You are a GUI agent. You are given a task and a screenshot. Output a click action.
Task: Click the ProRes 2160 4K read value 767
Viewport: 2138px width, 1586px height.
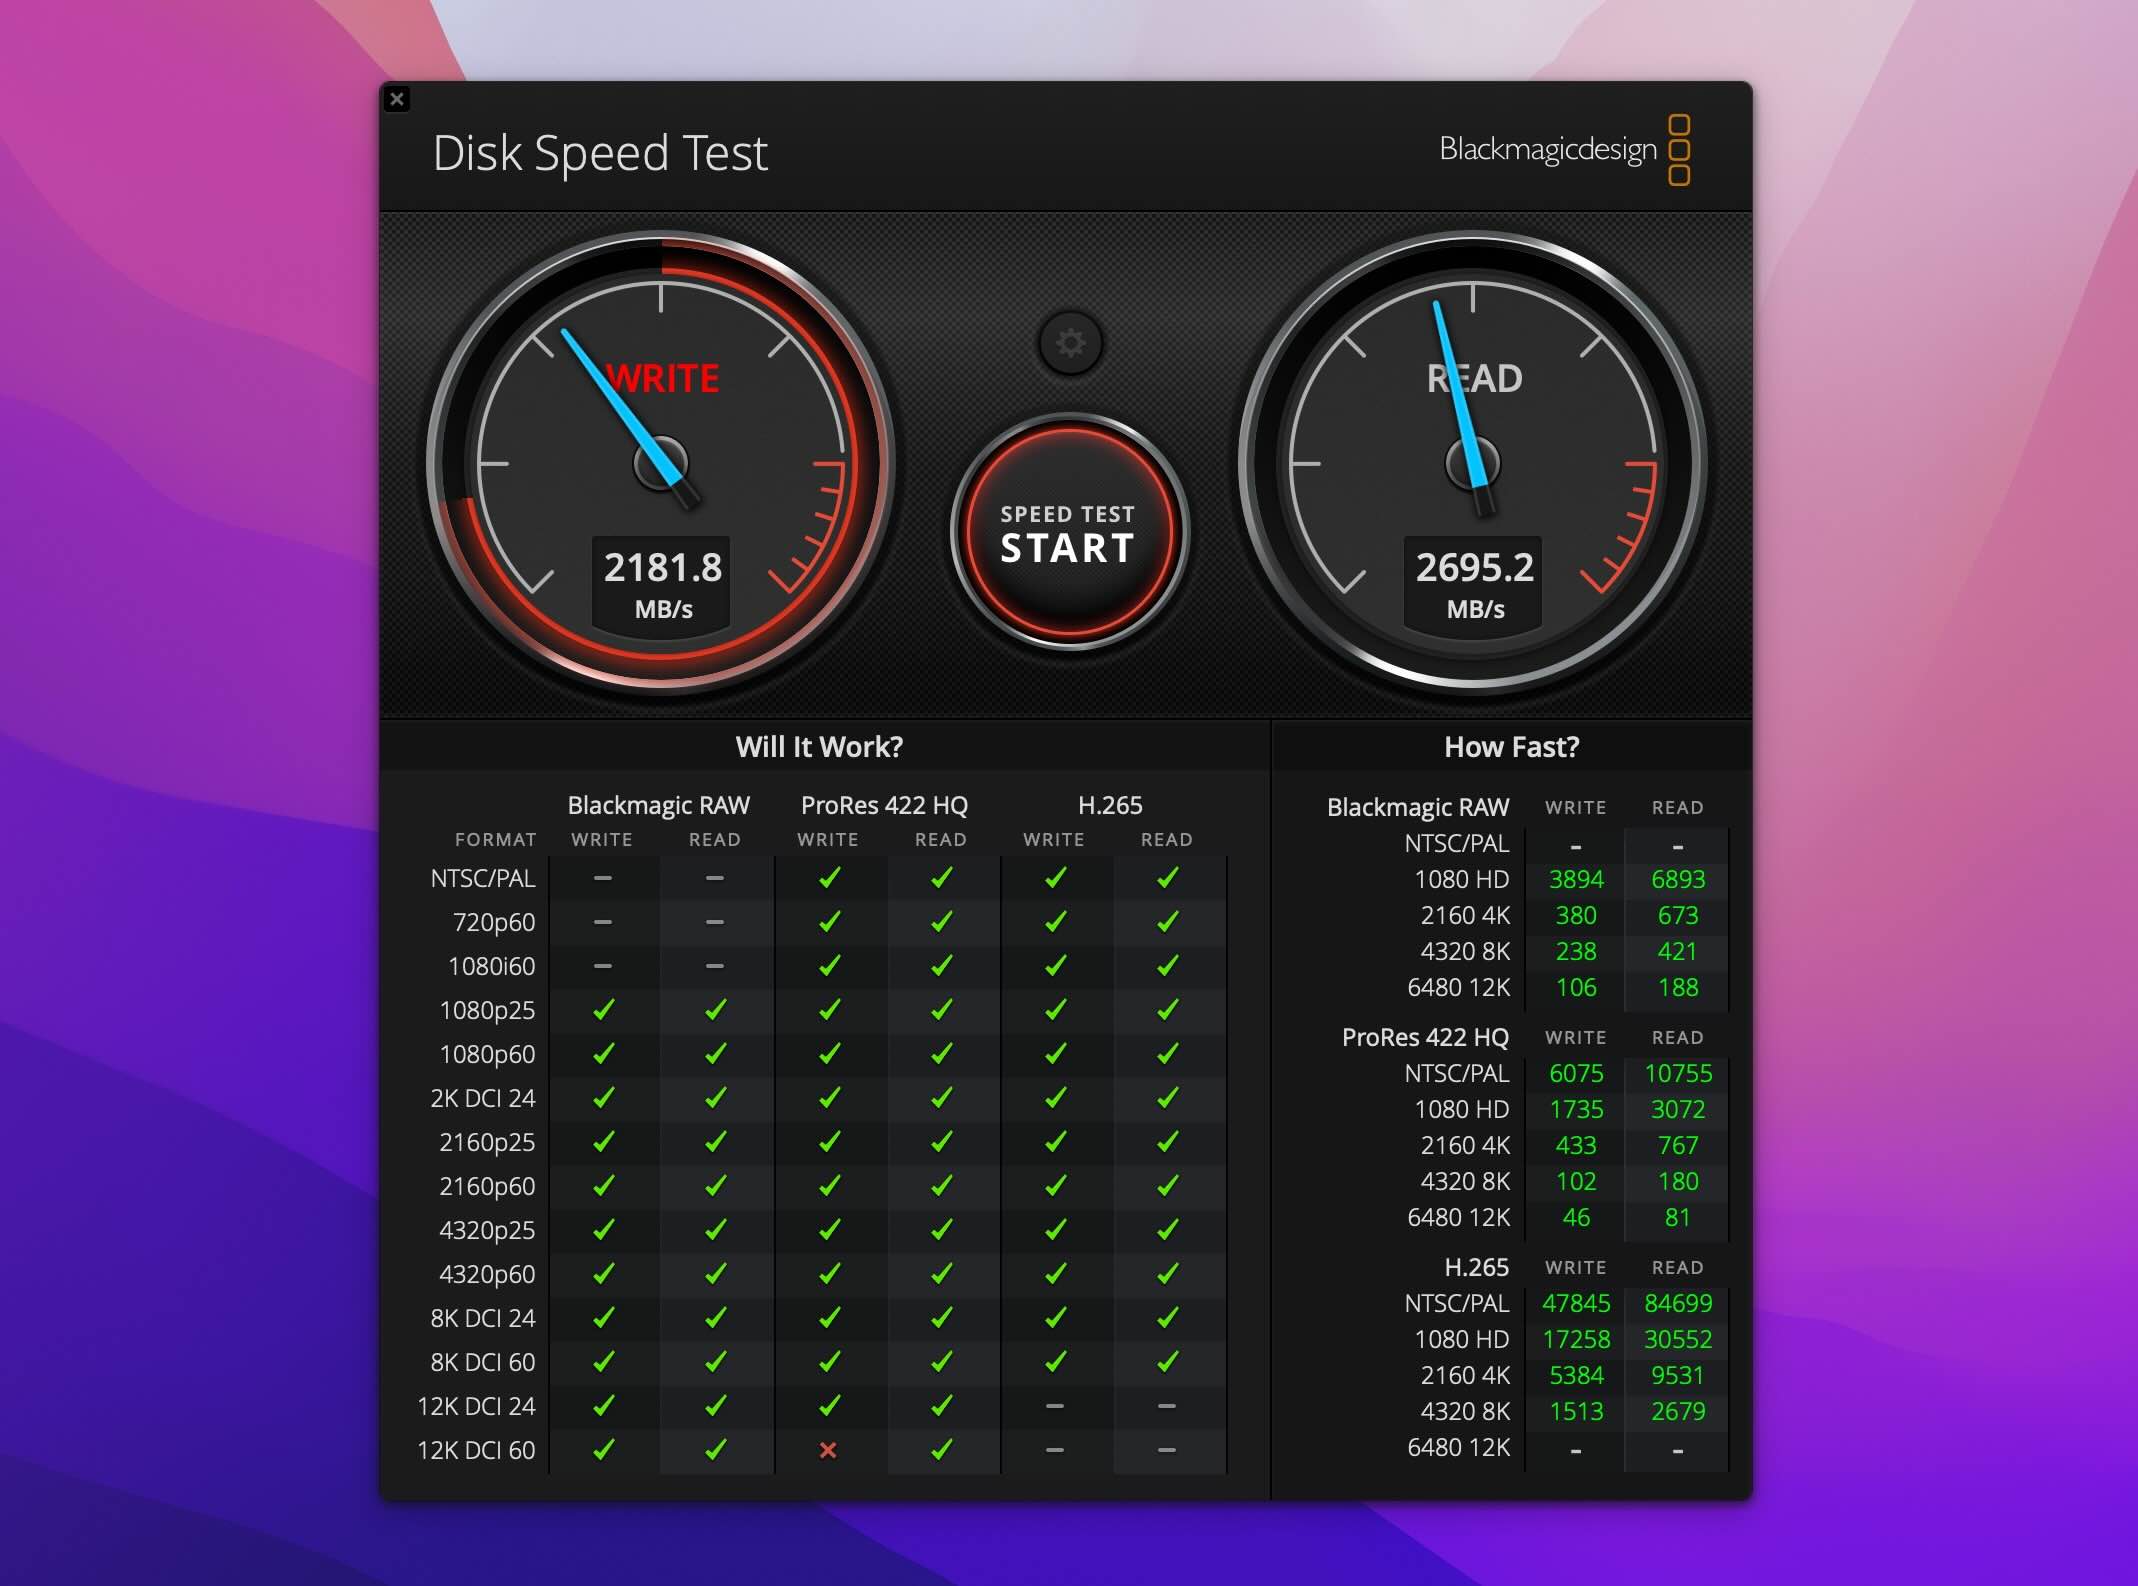1678,1145
